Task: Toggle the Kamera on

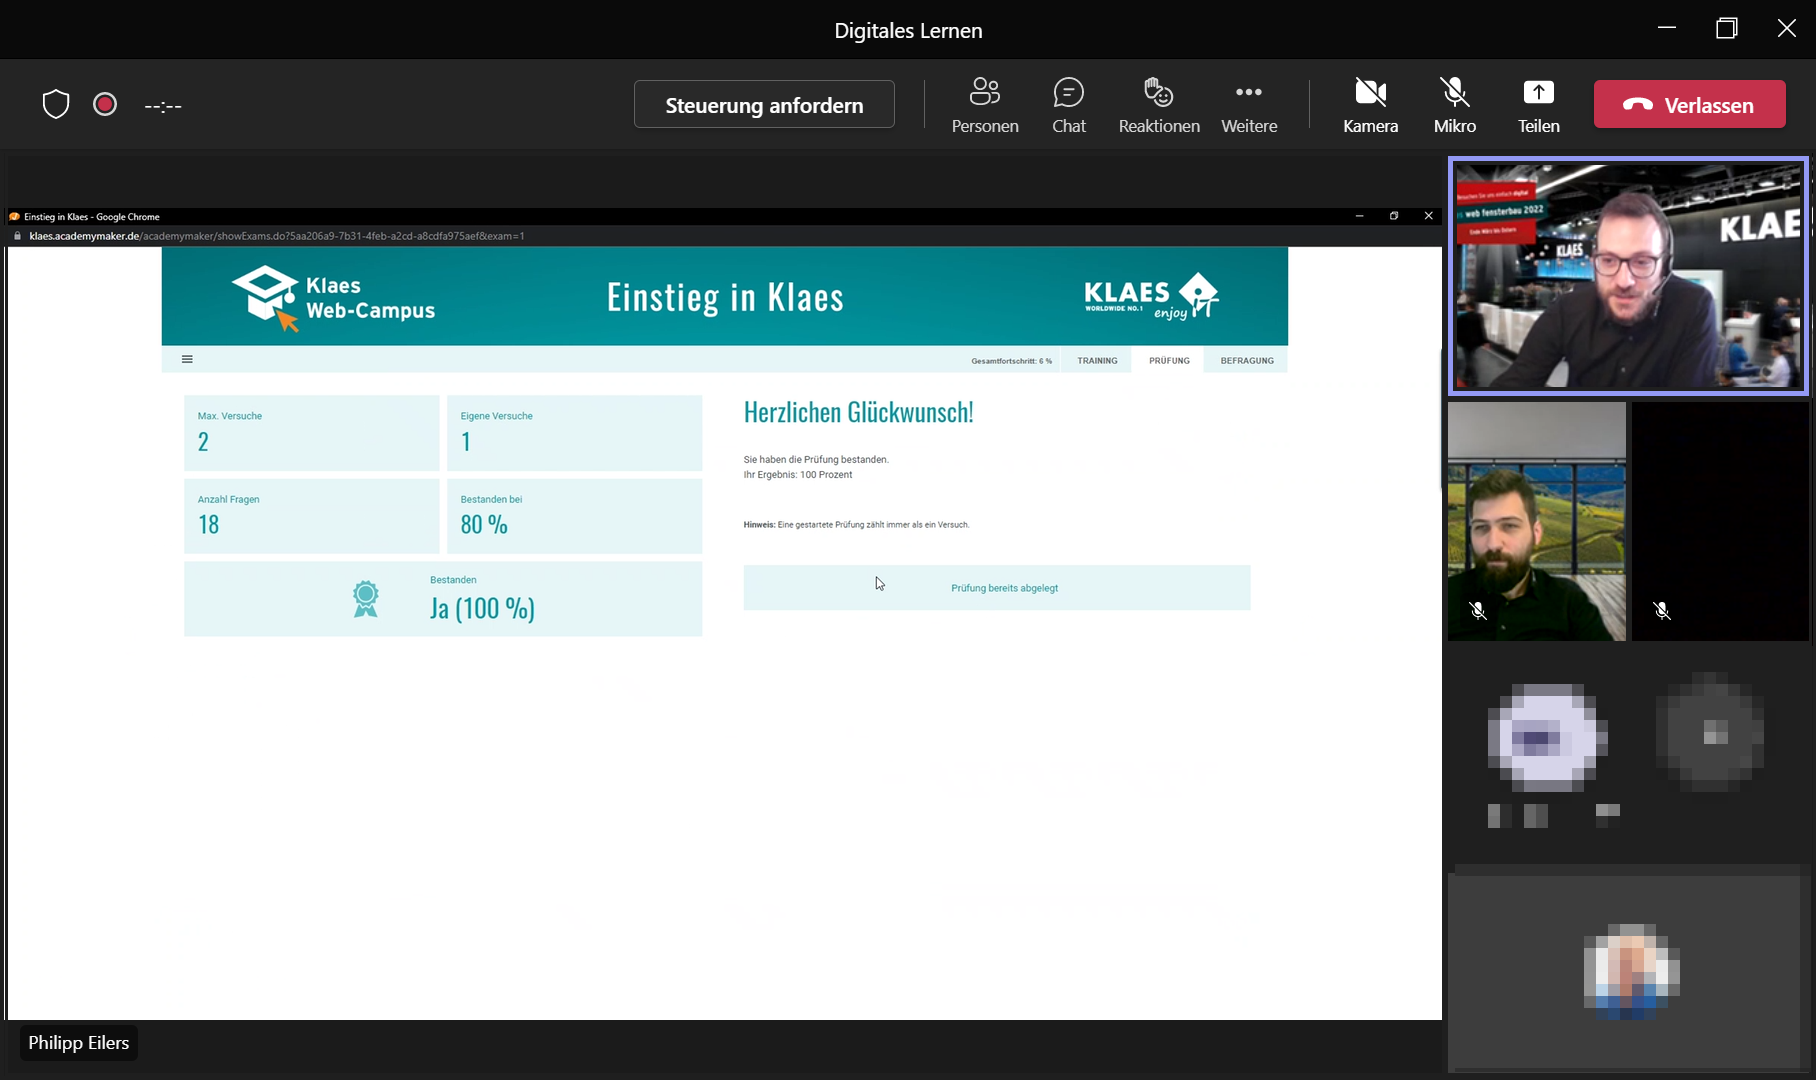Action: pos(1370,105)
